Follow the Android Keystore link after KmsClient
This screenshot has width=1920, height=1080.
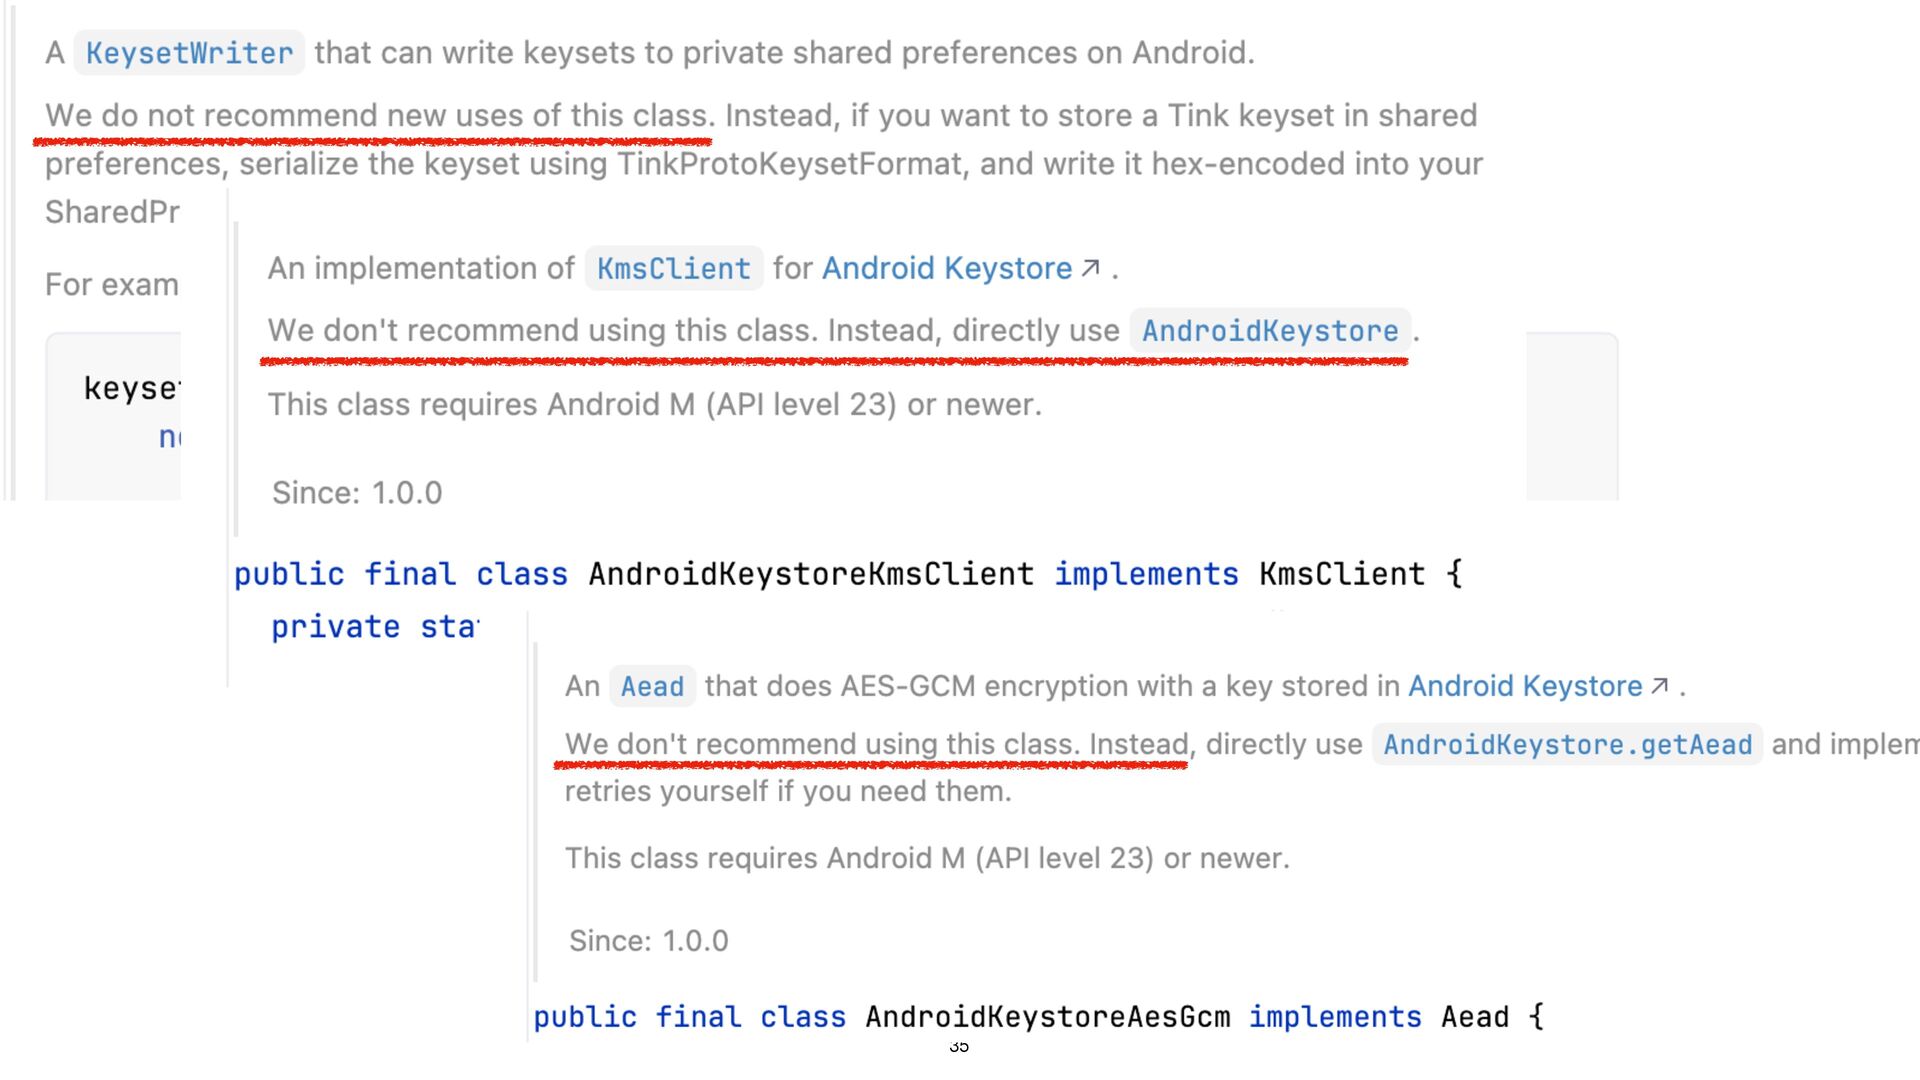tap(947, 269)
